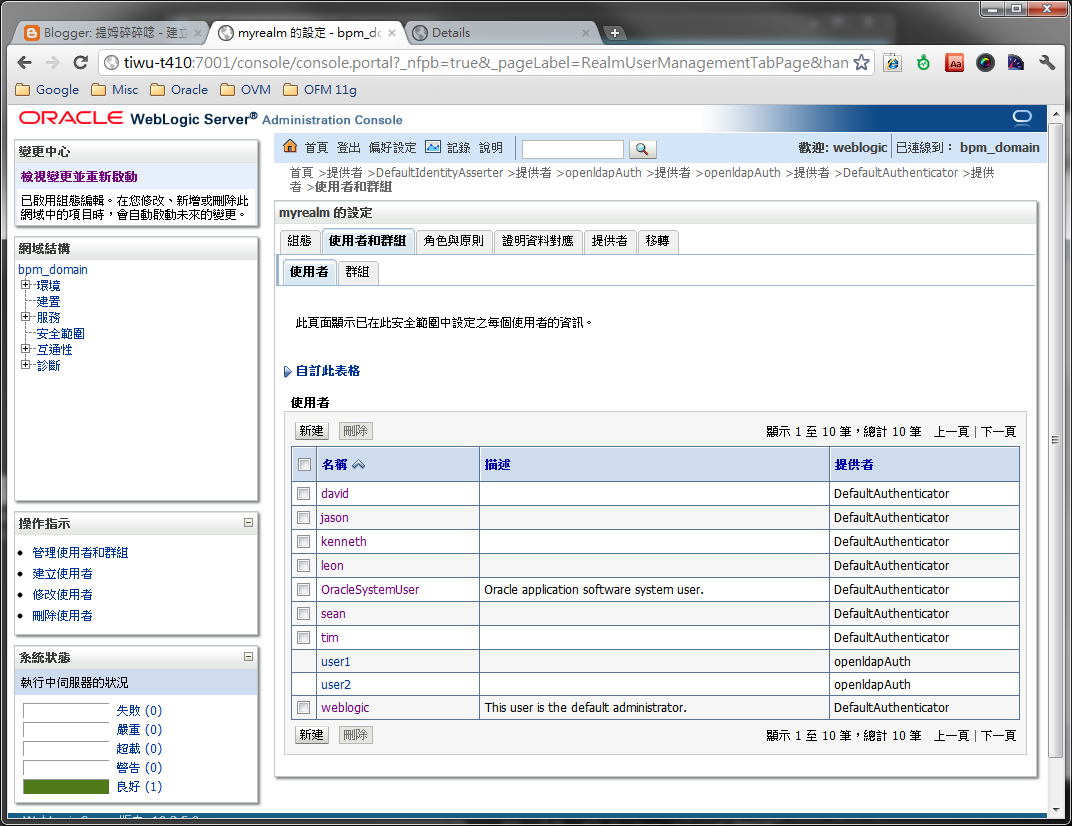Click the round color picker extension icon
The height and width of the screenshot is (826, 1072).
click(985, 63)
